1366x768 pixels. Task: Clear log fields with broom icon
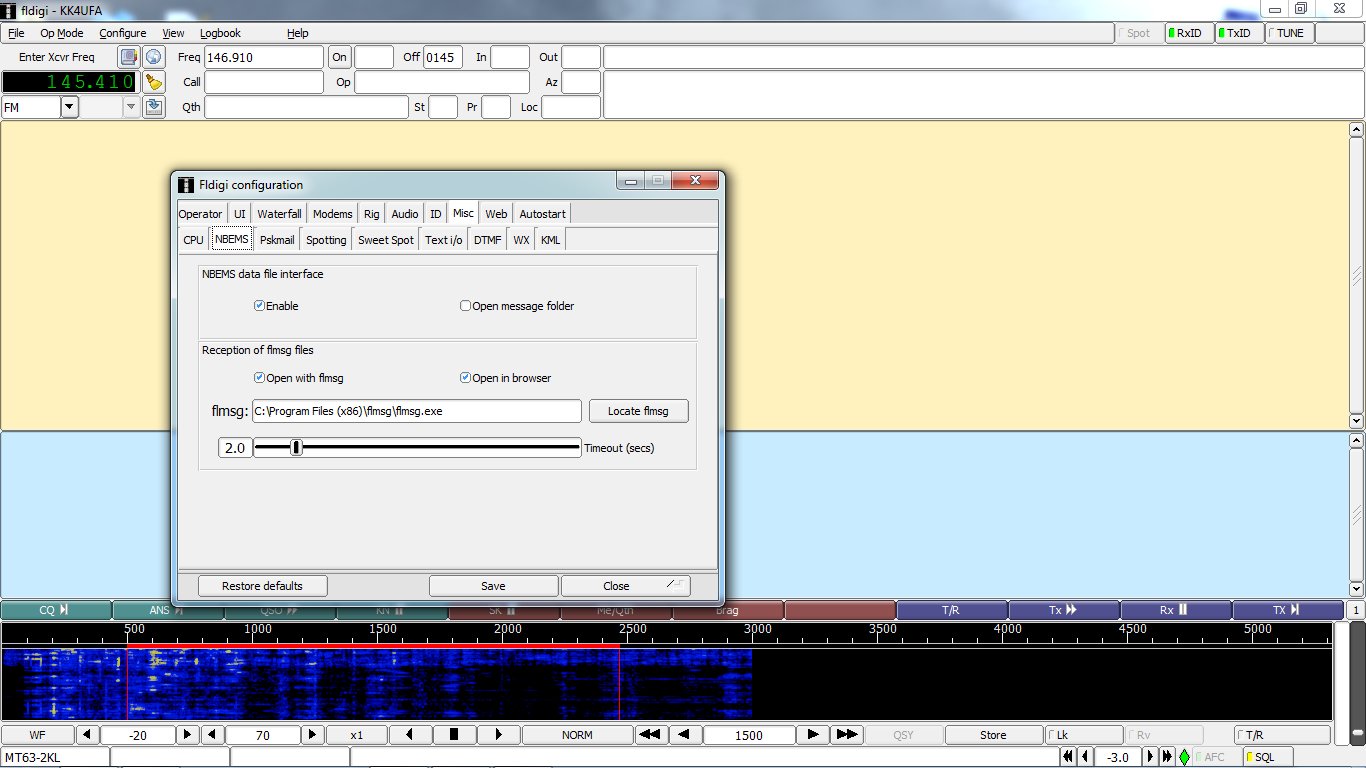153,82
